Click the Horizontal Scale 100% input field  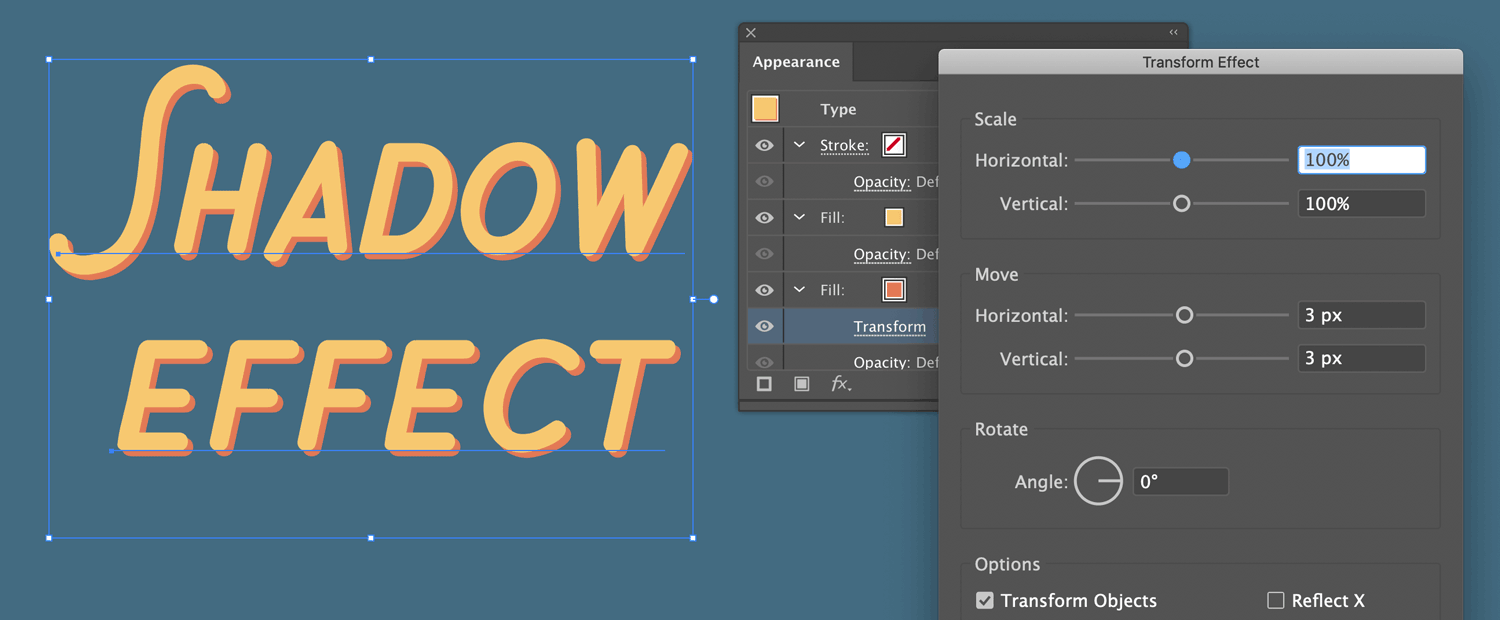click(1361, 159)
